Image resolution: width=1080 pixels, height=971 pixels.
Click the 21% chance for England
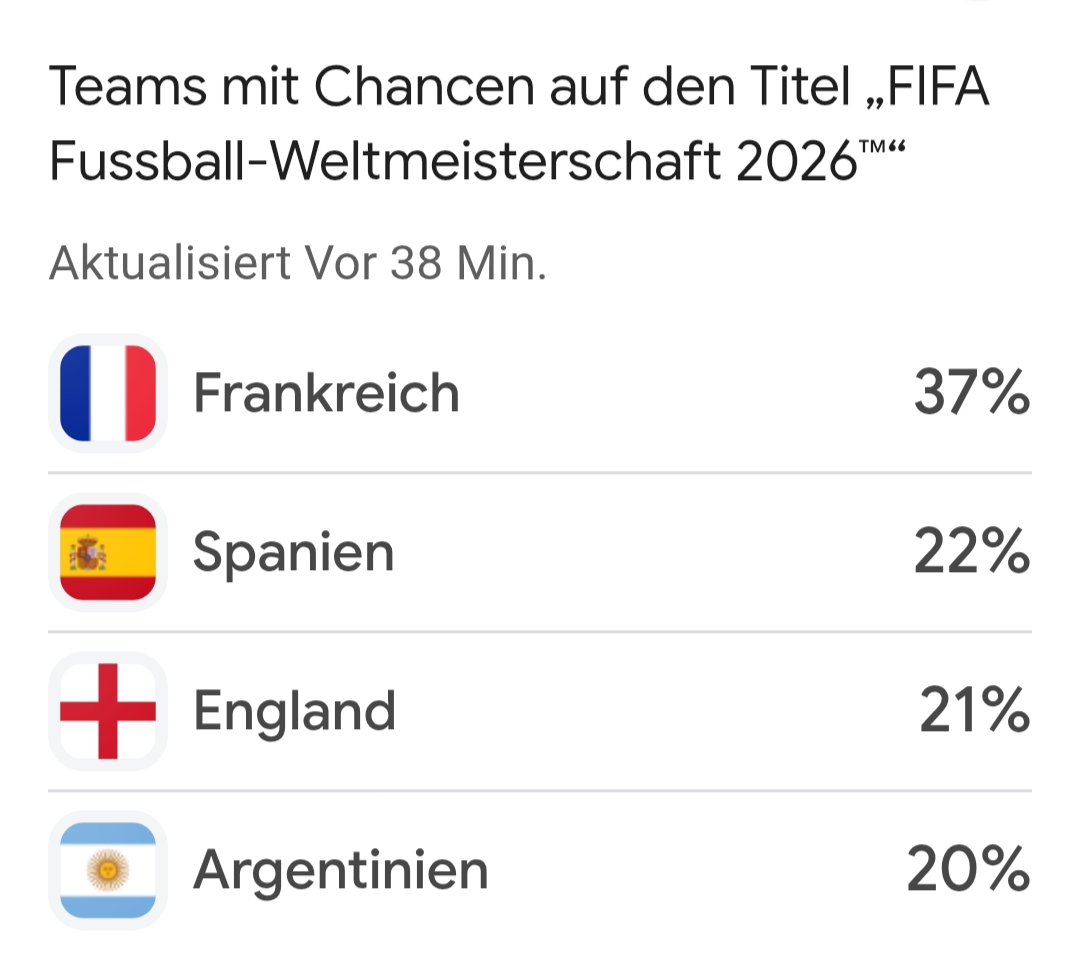(975, 711)
